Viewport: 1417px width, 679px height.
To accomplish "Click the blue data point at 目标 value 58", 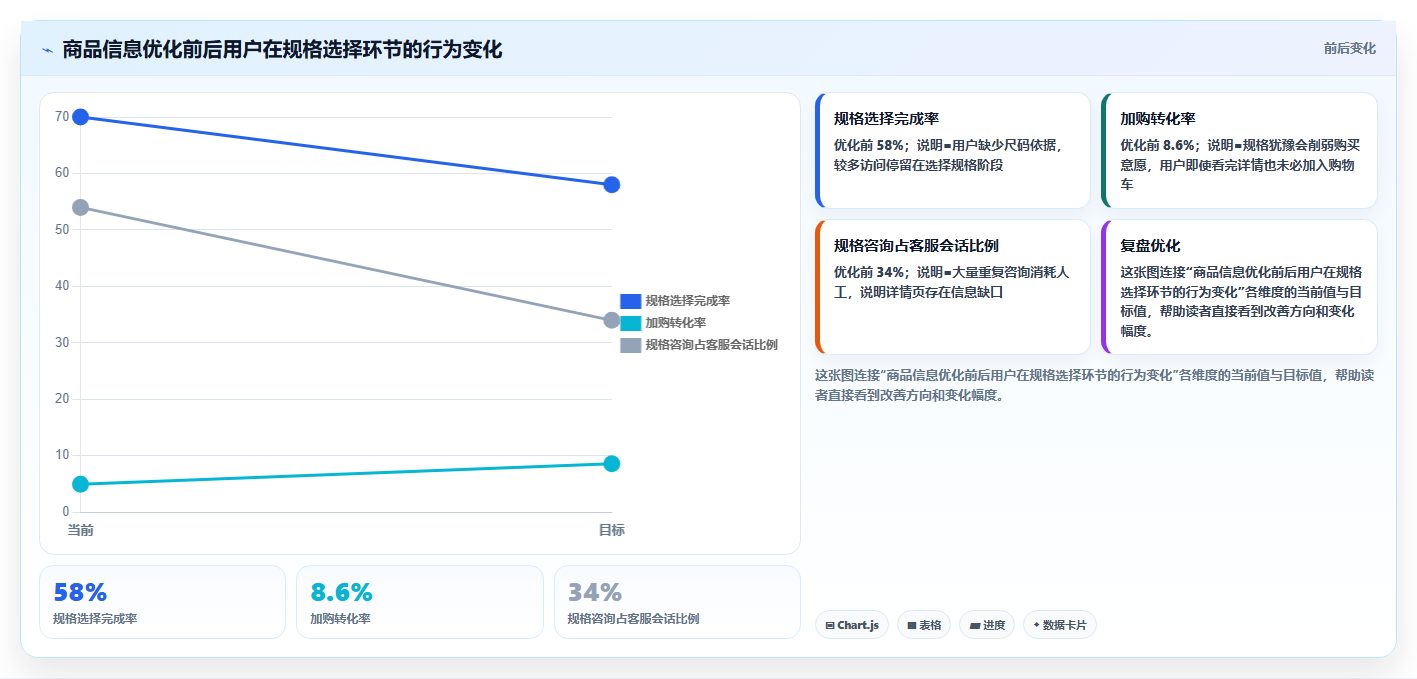I will pyautogui.click(x=612, y=185).
